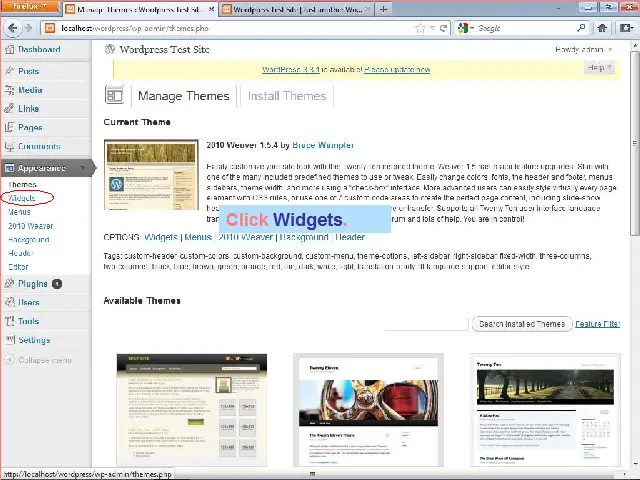The height and width of the screenshot is (480, 640).
Task: Open Settings in the admin sidebar
Action: point(34,340)
